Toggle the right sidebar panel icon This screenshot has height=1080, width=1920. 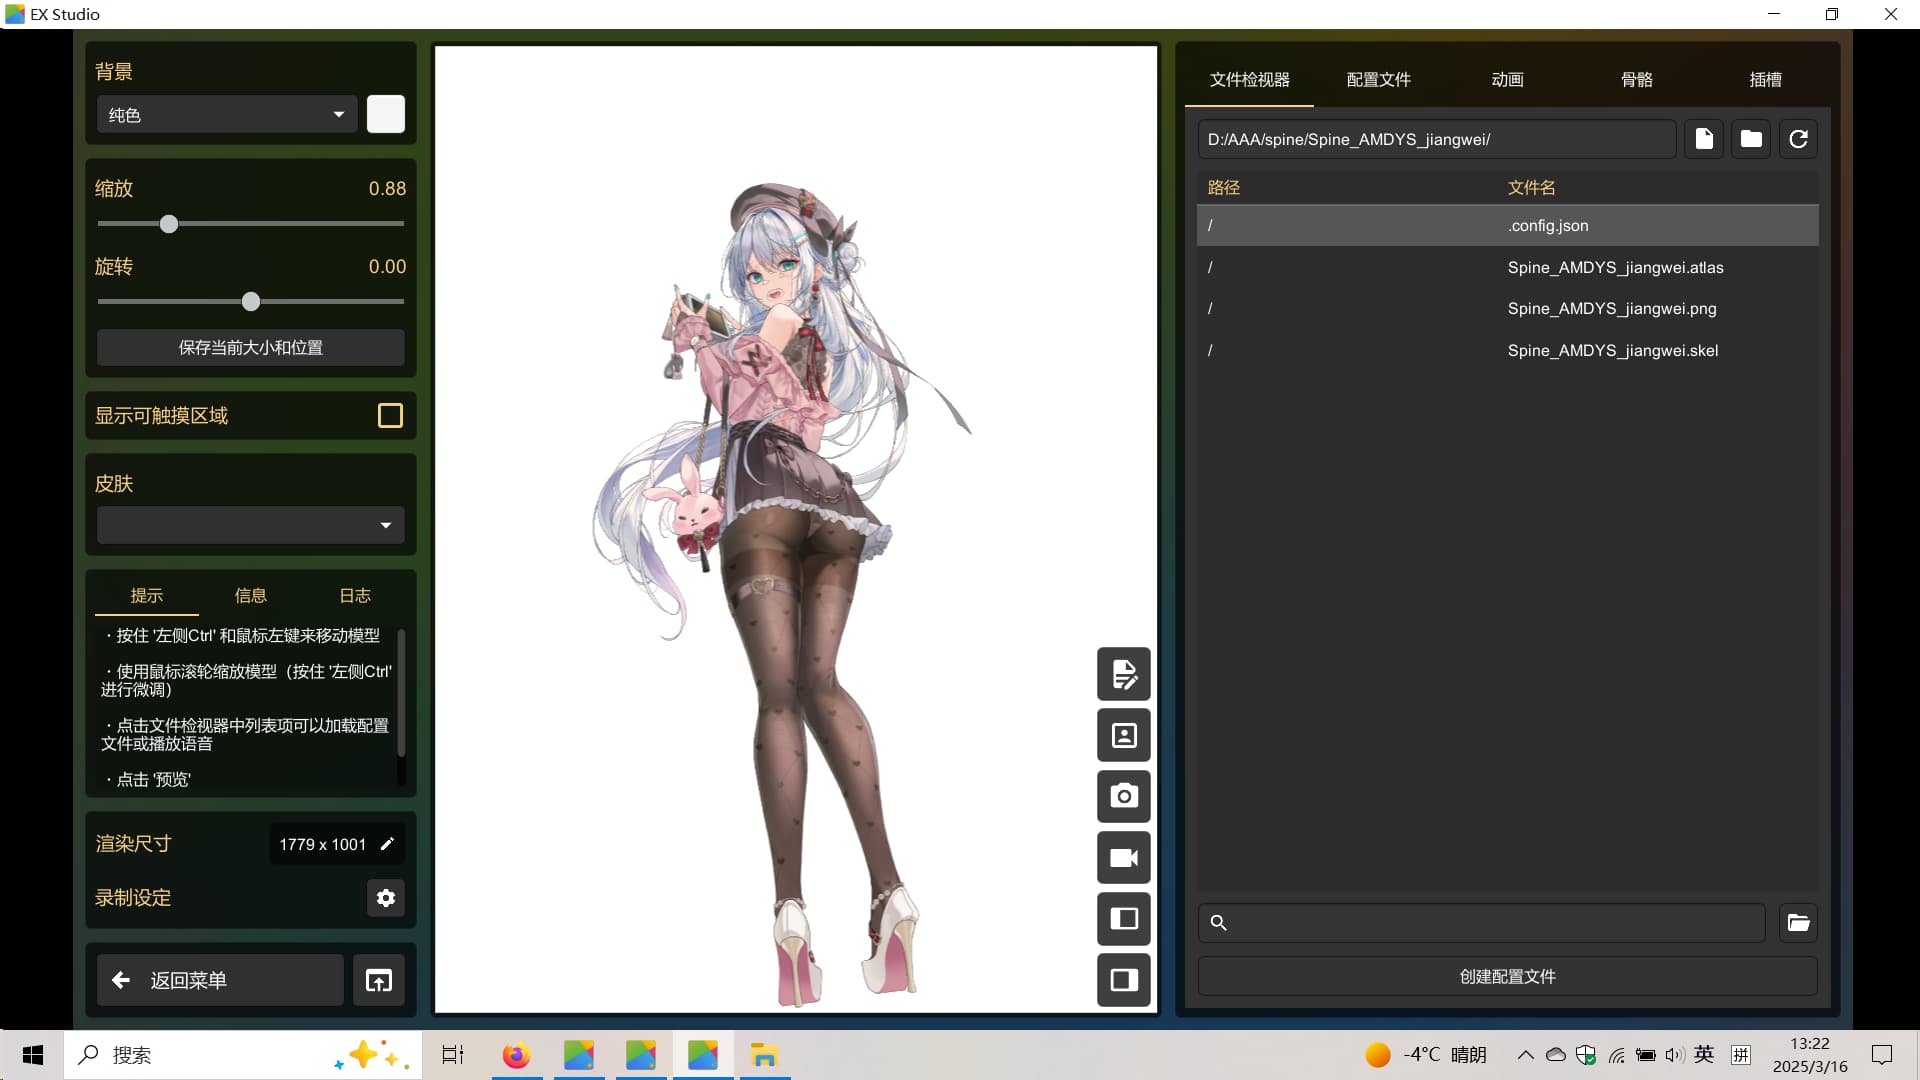[x=1124, y=980]
